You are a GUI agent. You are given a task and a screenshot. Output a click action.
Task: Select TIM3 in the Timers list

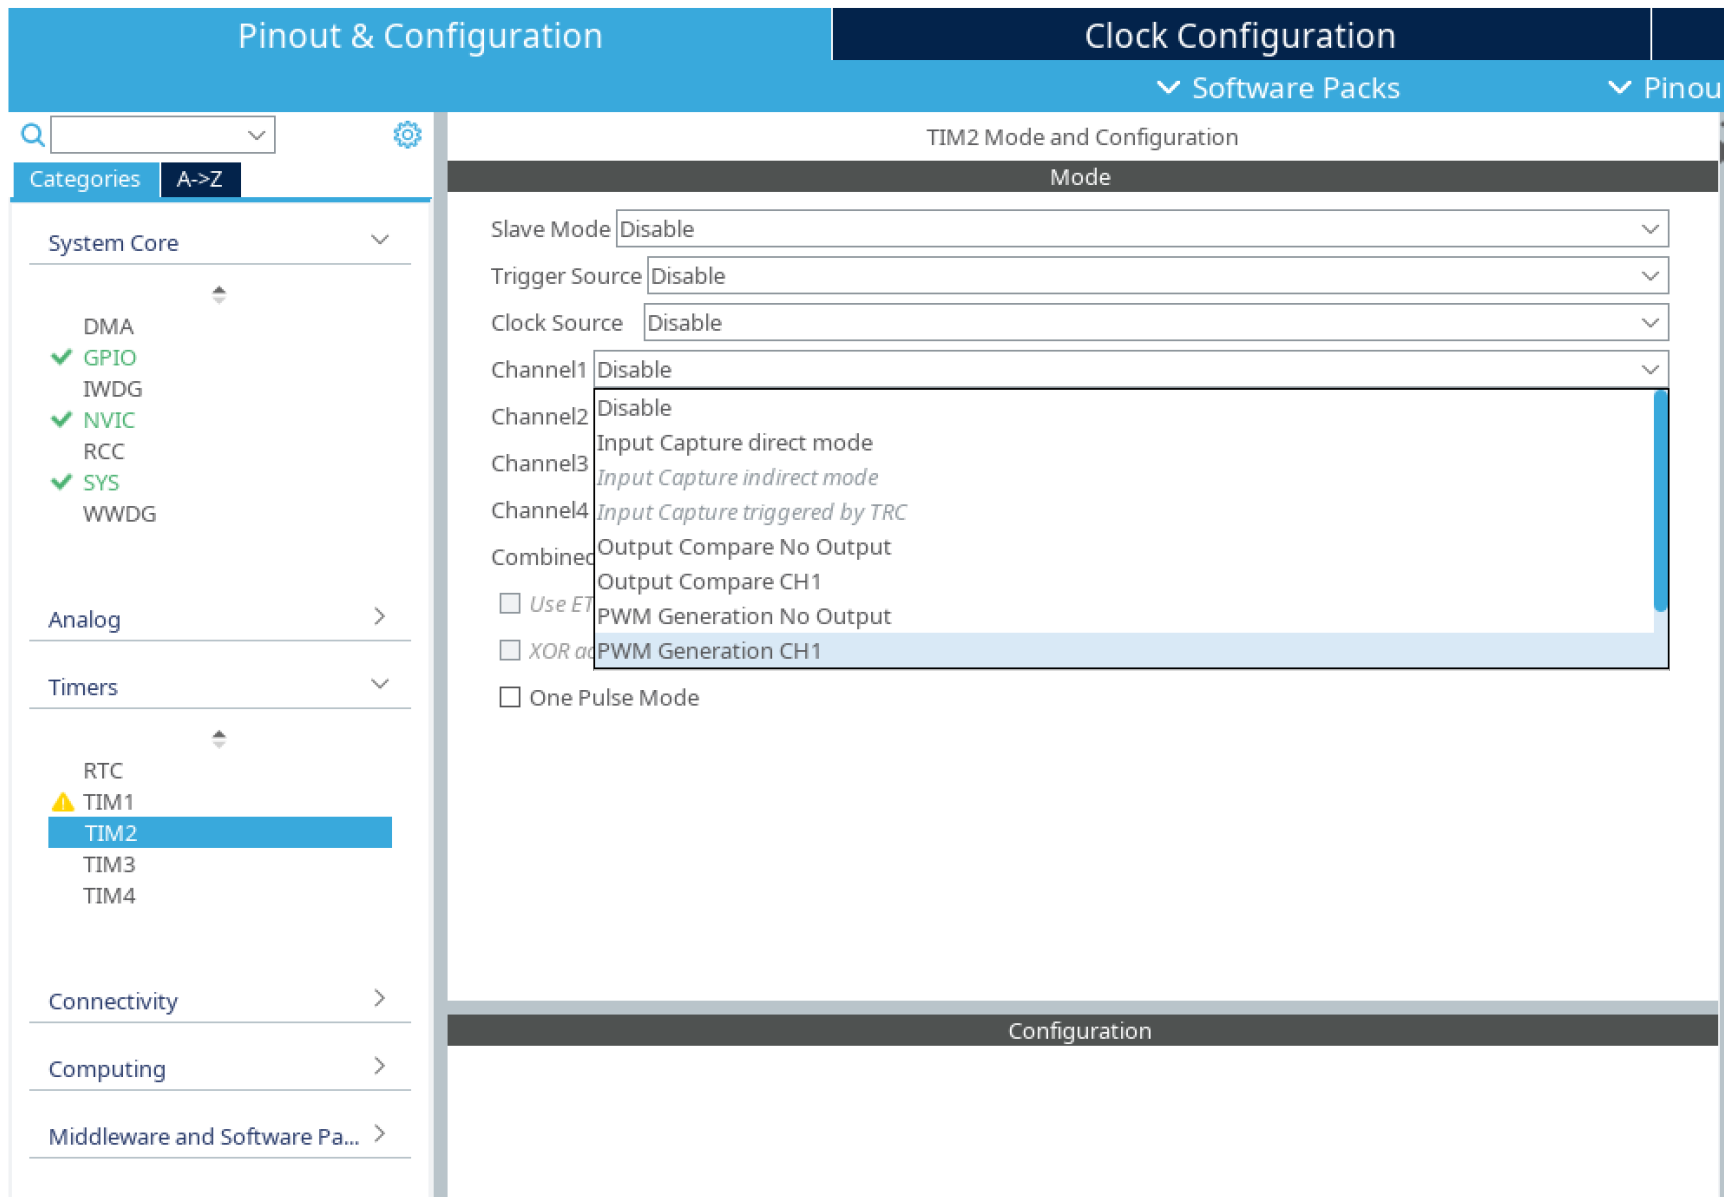[x=109, y=865]
